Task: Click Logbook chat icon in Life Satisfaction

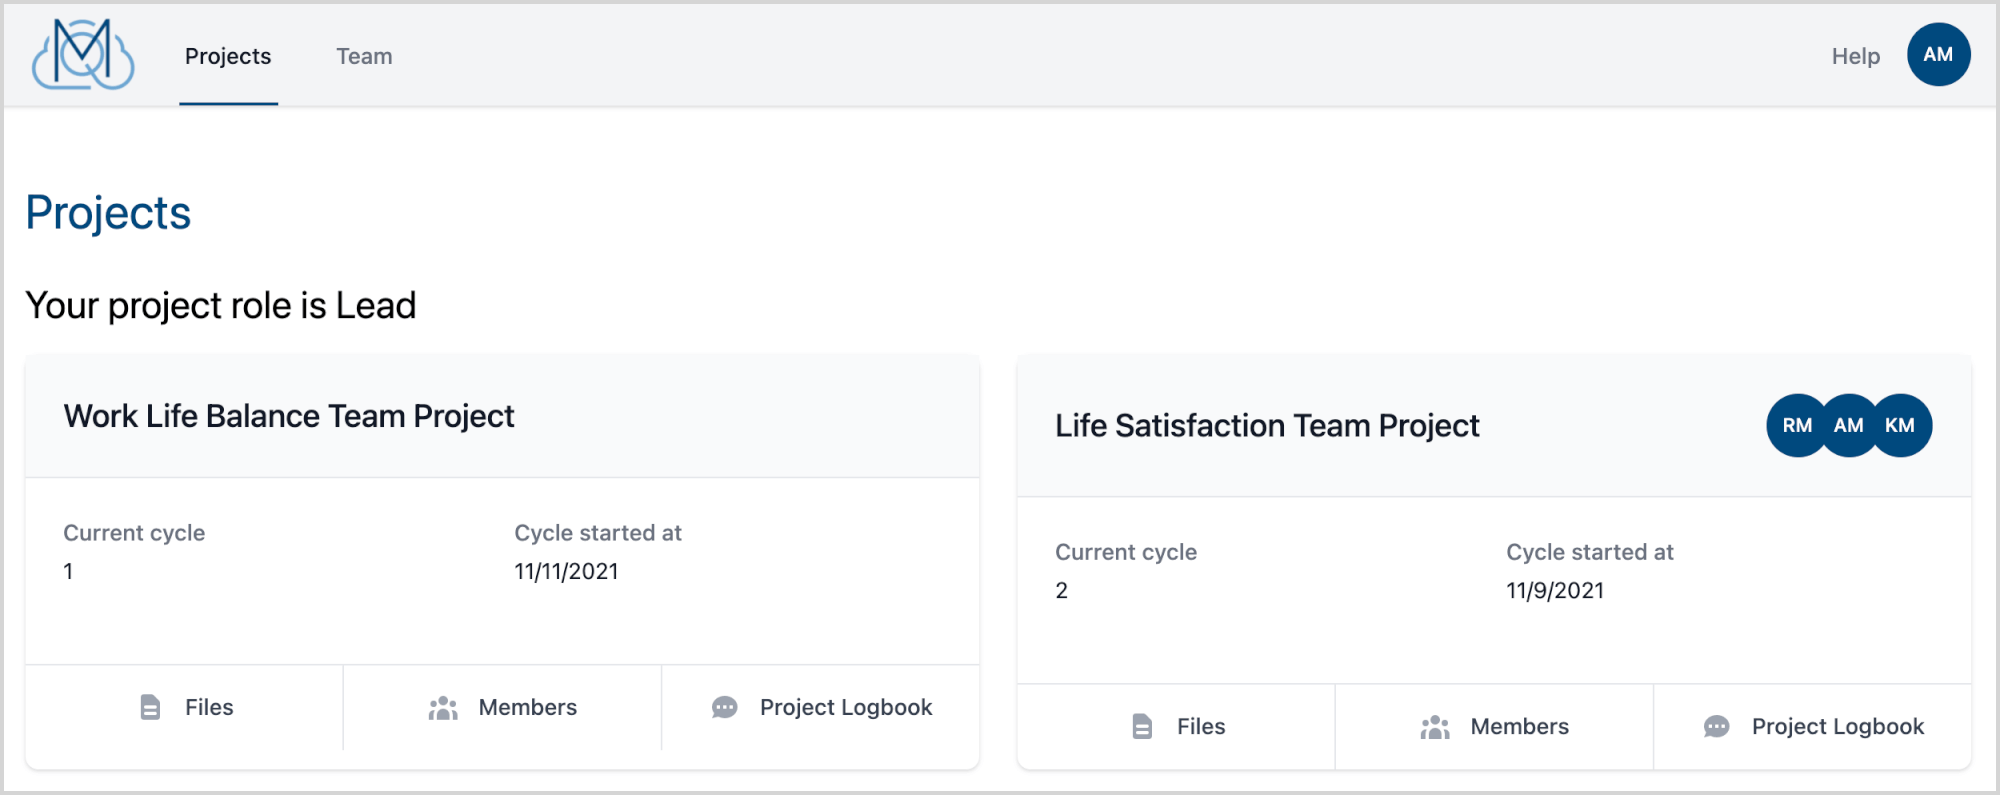Action: point(1717,727)
